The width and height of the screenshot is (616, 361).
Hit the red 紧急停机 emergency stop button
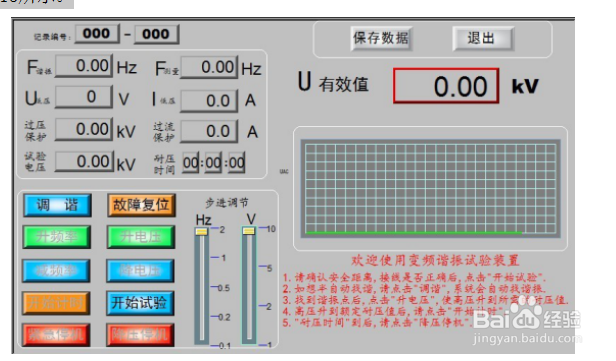pos(56,335)
